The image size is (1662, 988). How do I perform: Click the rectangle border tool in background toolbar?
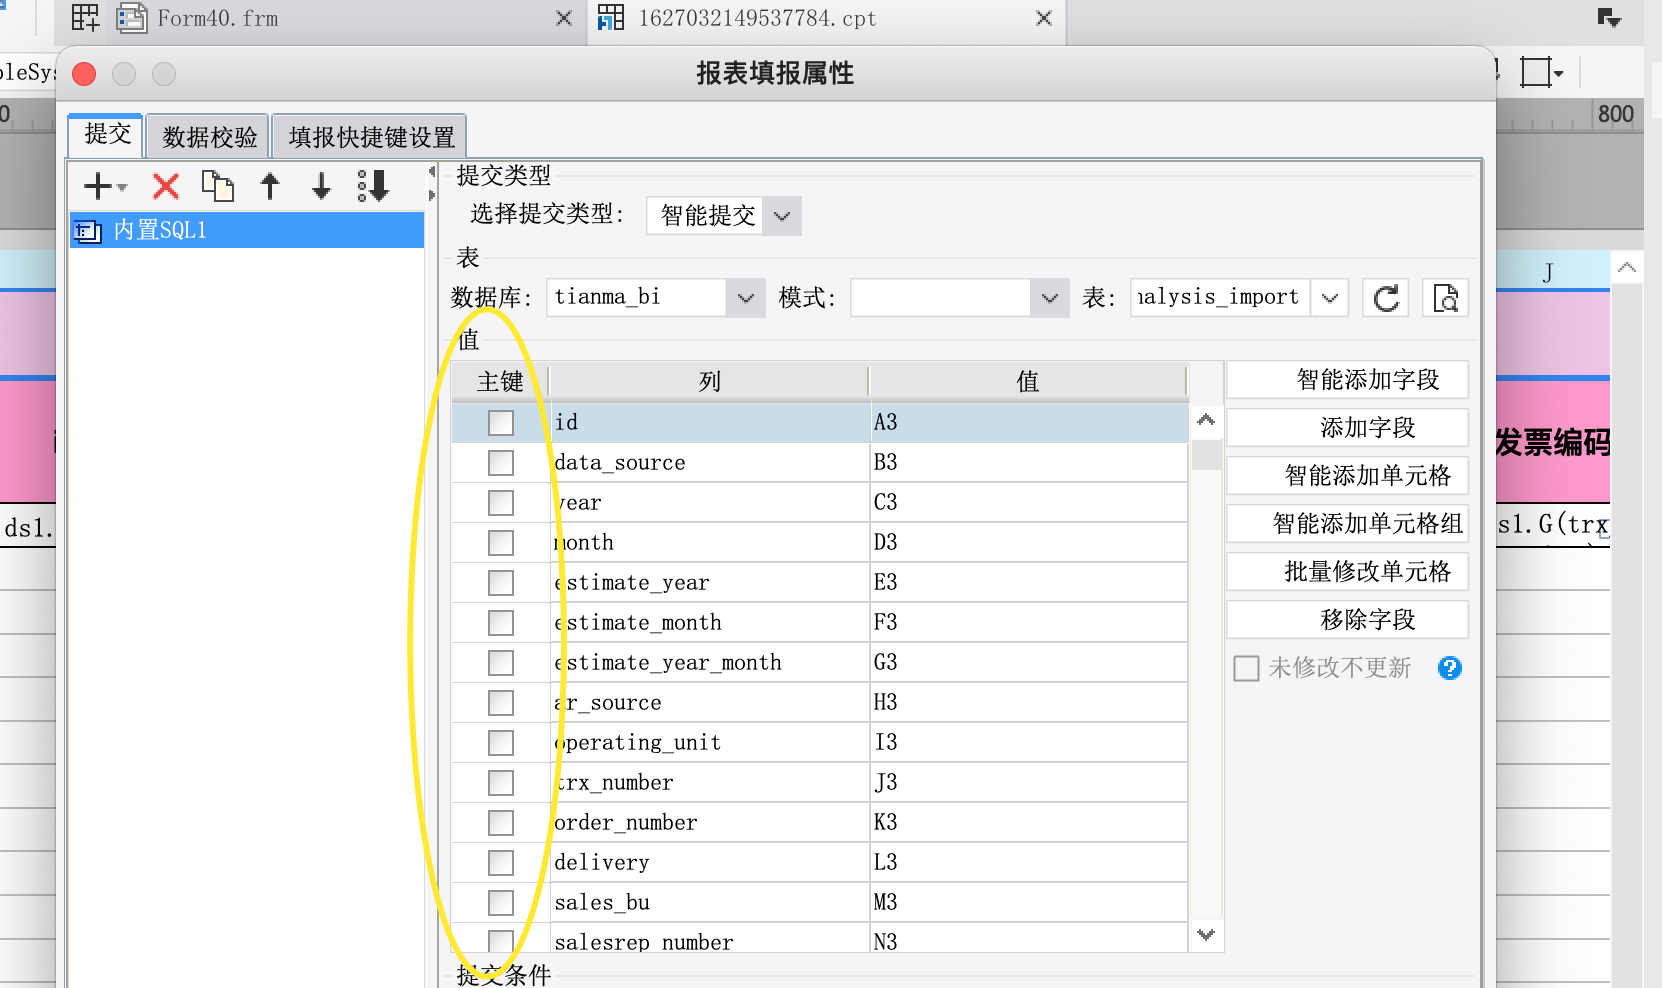point(1535,72)
